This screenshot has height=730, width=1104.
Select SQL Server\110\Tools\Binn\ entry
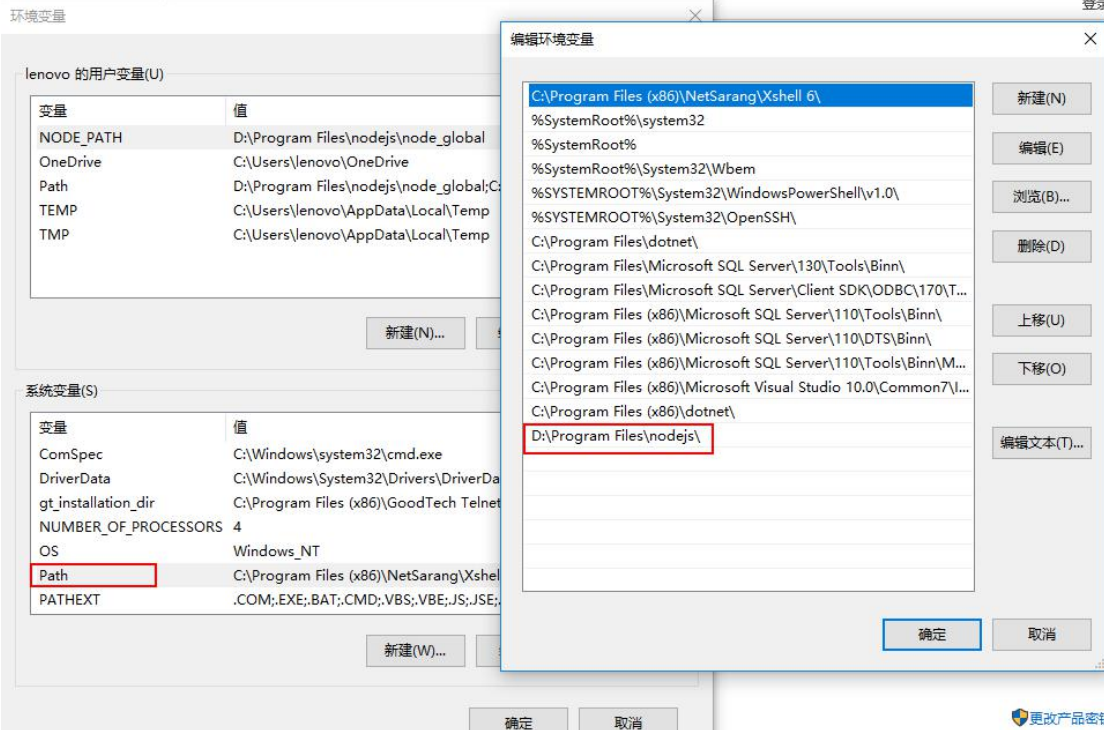pos(750,315)
